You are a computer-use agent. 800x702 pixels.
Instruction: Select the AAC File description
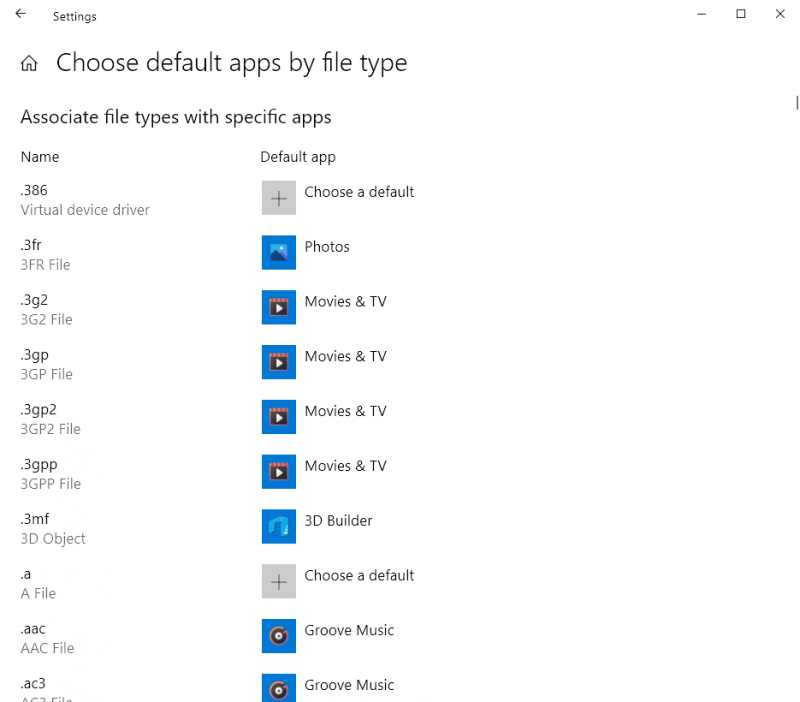pyautogui.click(x=47, y=648)
